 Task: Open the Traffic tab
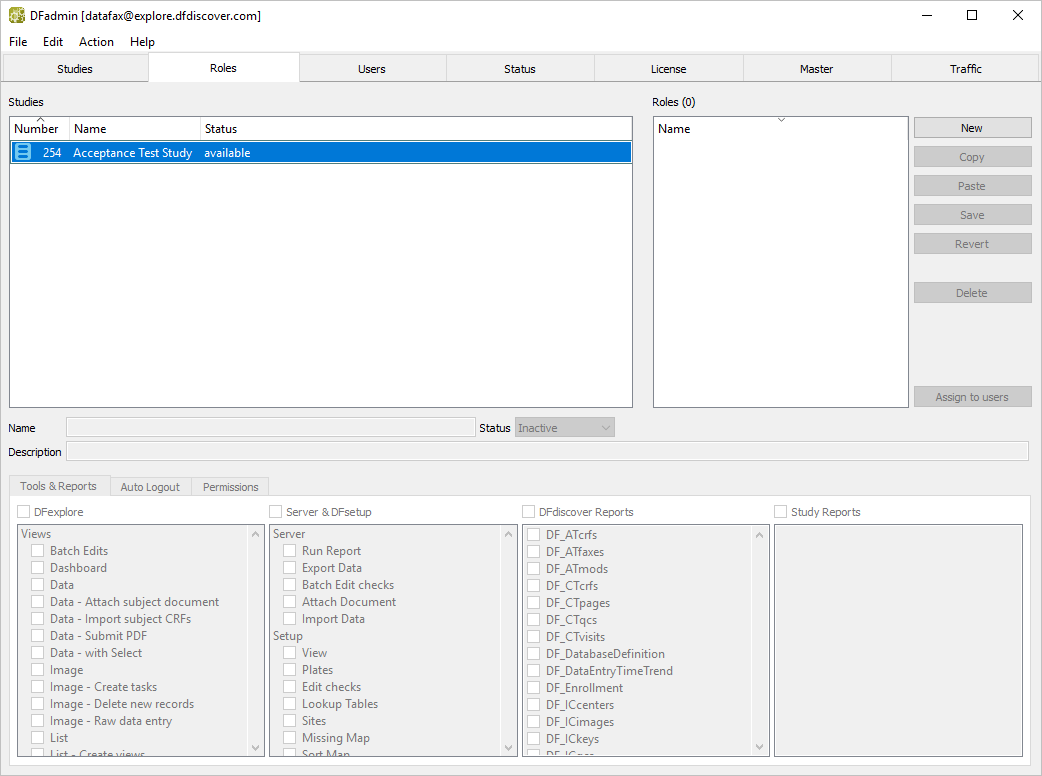point(965,69)
